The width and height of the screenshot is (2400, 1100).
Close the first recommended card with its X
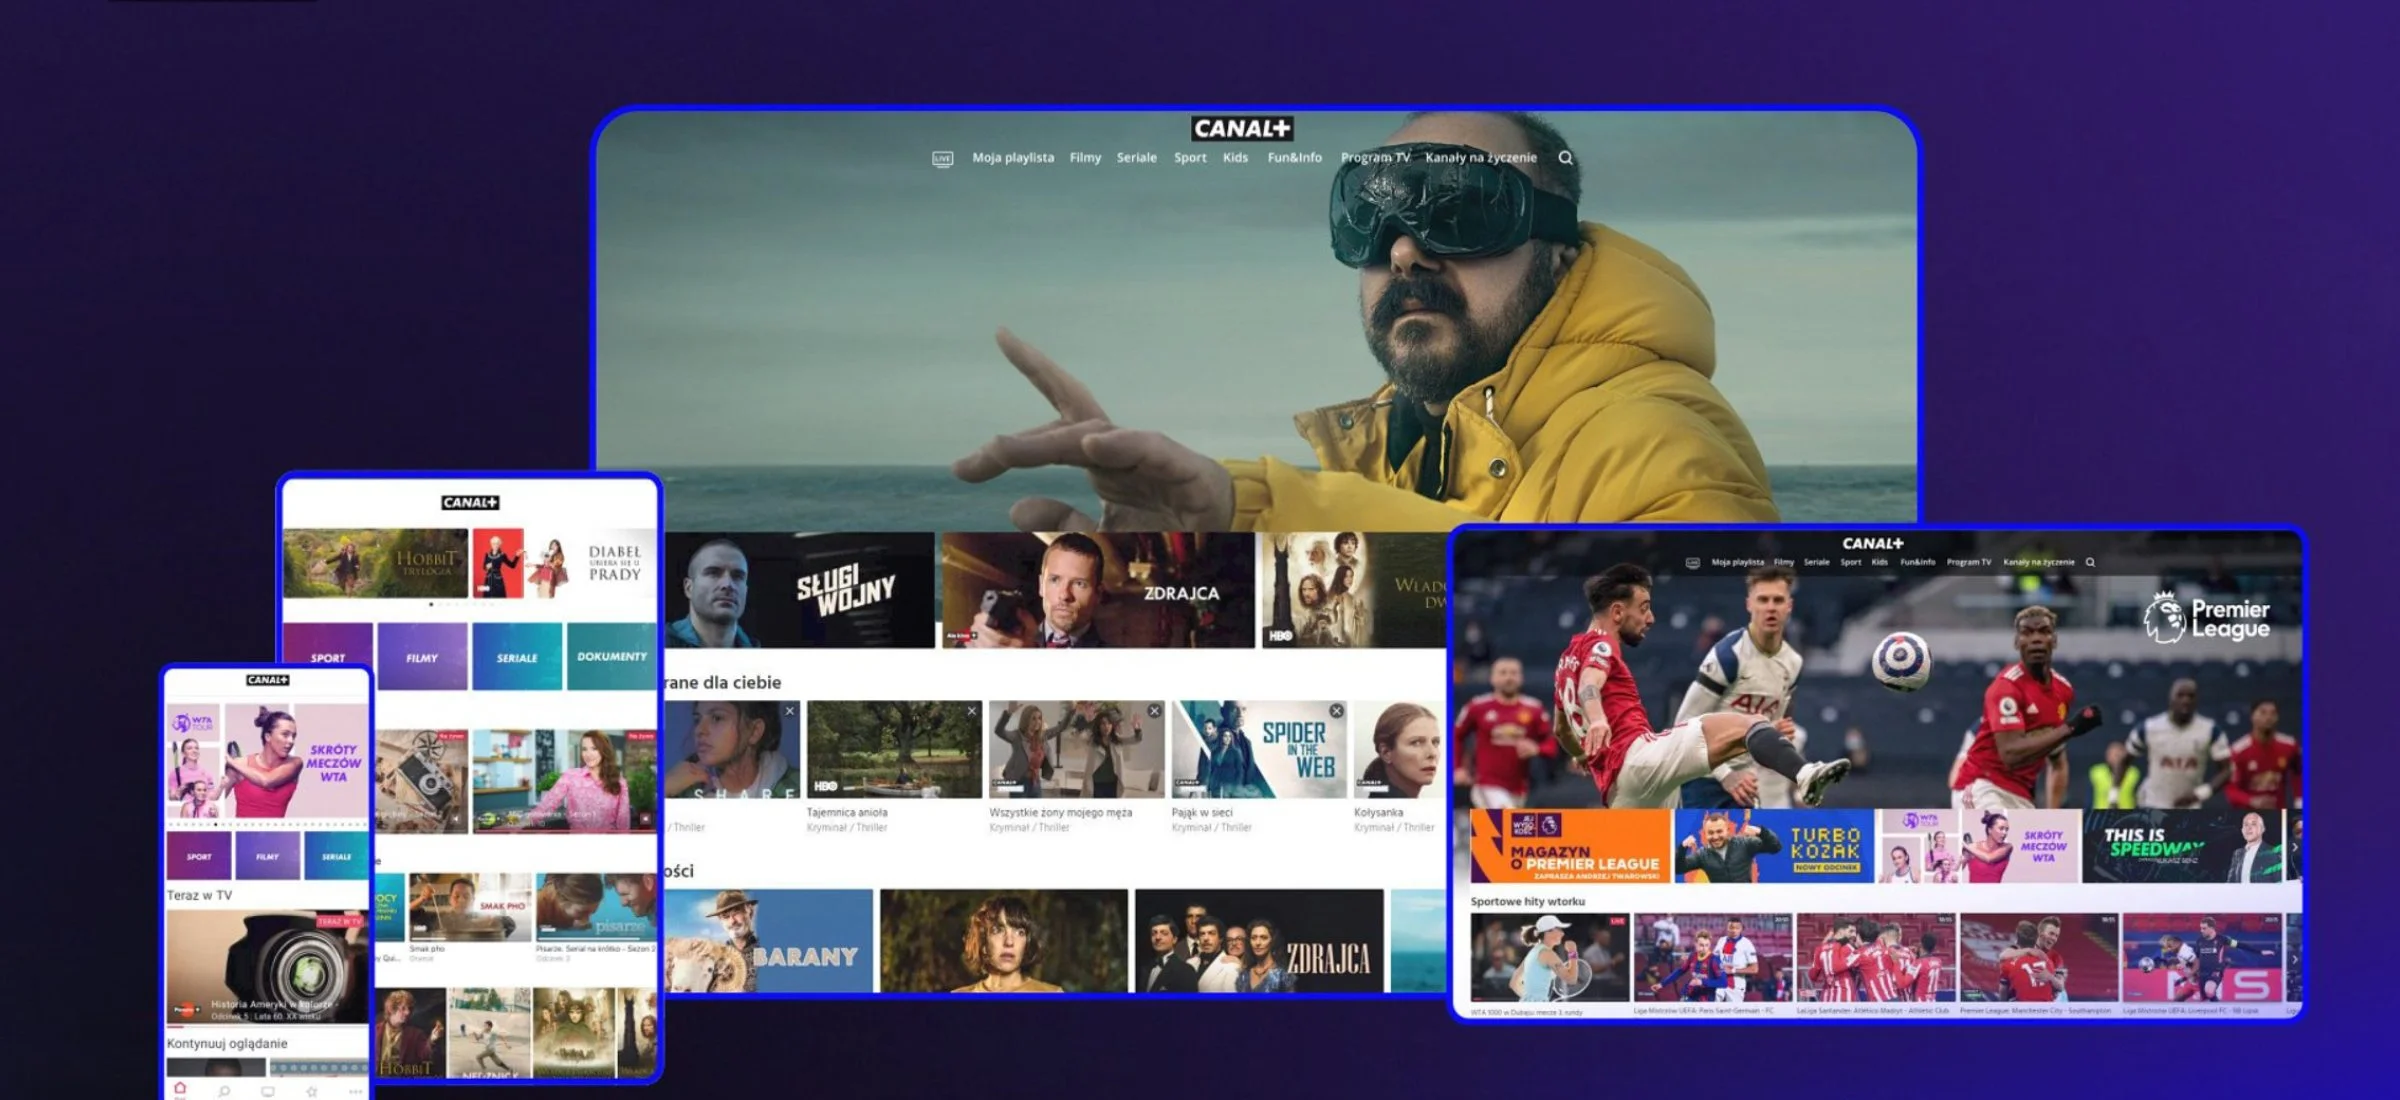pos(790,711)
